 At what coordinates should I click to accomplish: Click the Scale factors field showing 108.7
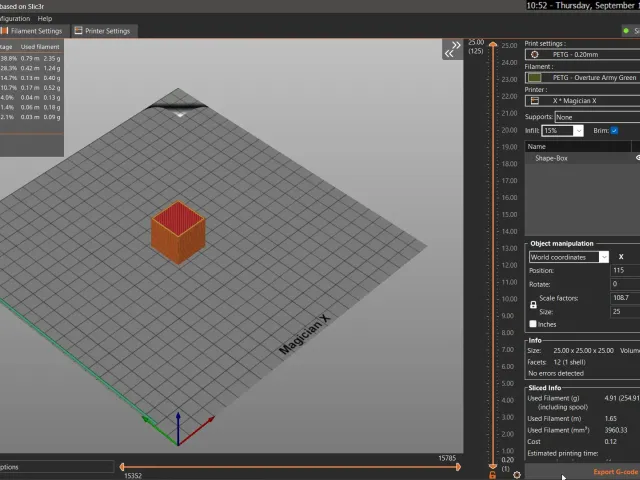[625, 298]
